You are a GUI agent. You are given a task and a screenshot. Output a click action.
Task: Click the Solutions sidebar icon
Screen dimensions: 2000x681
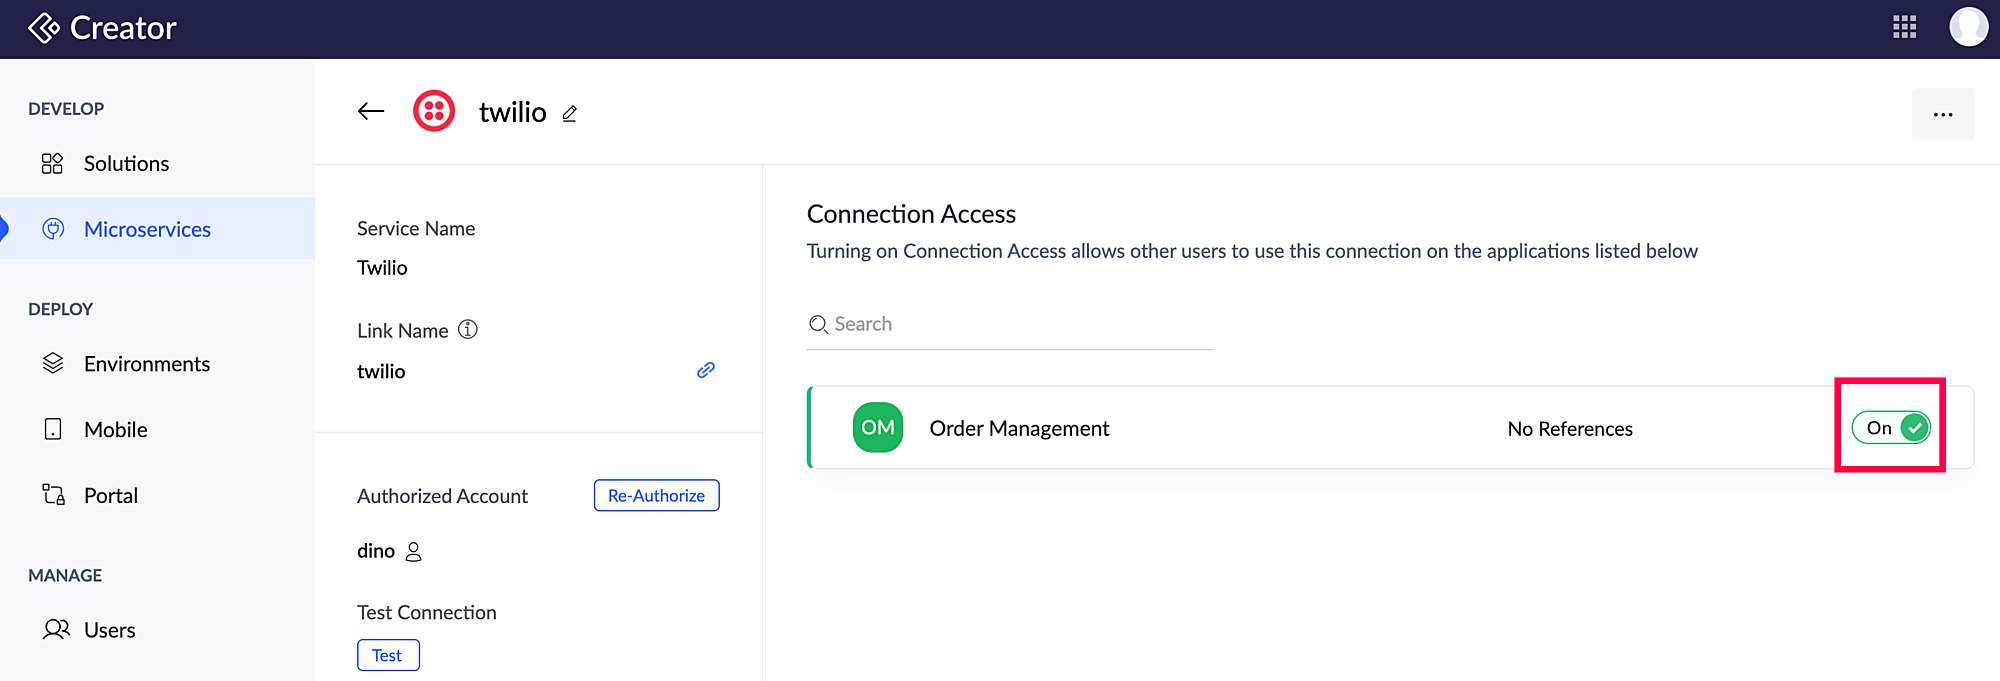tap(53, 163)
